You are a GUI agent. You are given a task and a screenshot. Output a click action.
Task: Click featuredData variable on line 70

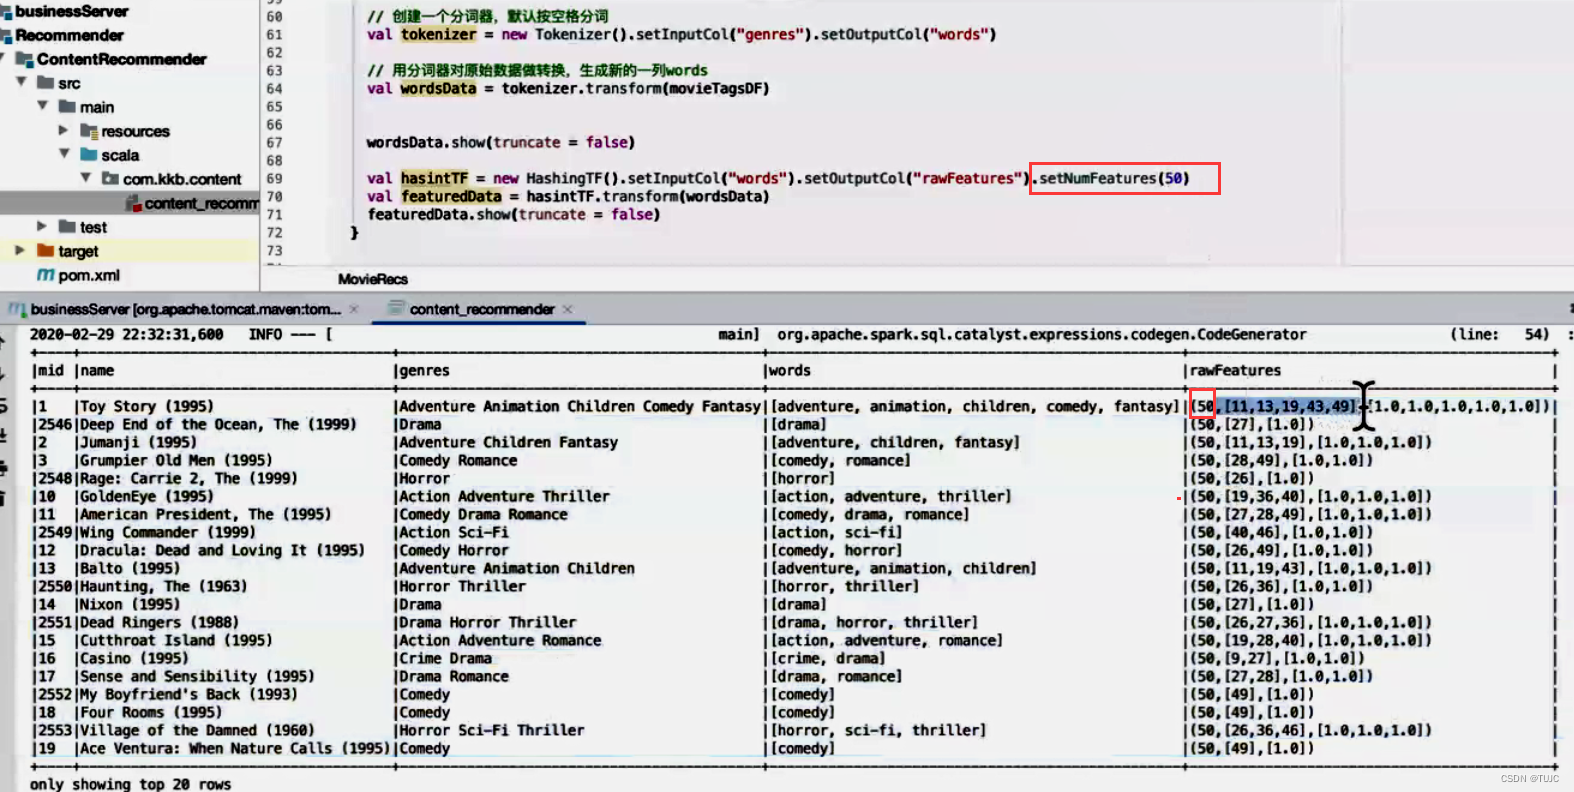[x=451, y=196]
